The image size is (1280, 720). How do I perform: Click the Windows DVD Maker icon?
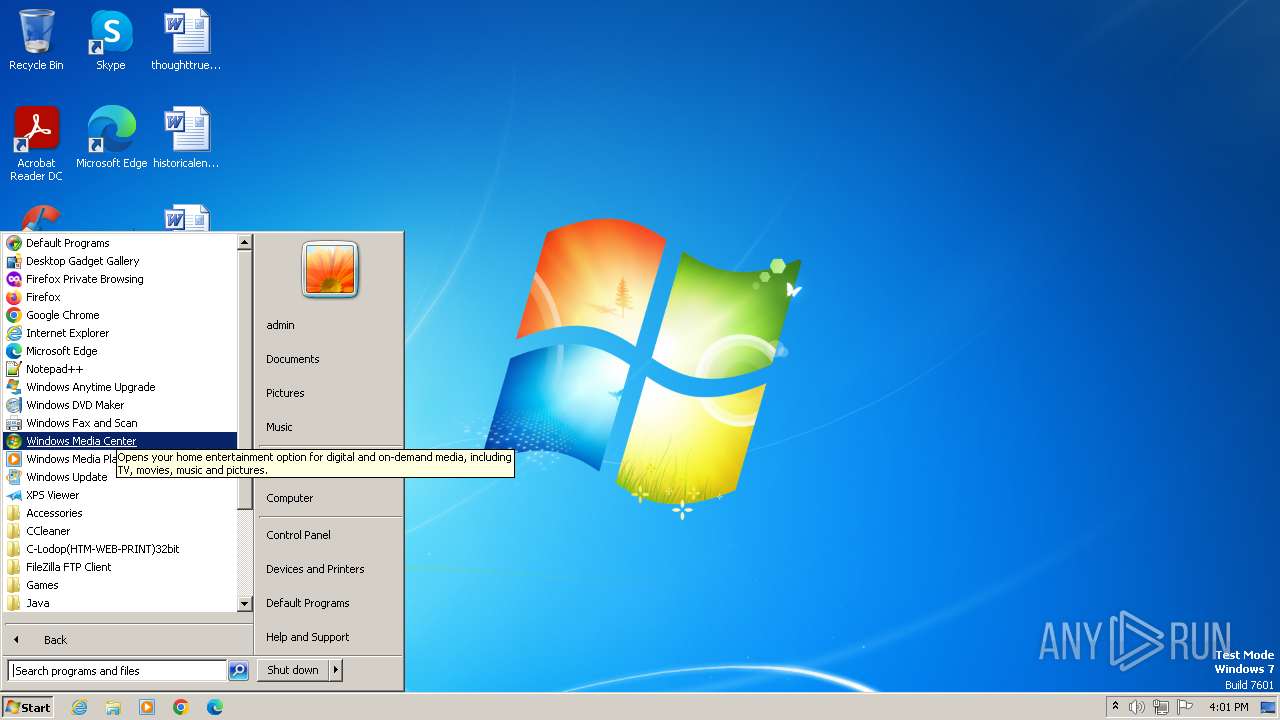pyautogui.click(x=14, y=405)
